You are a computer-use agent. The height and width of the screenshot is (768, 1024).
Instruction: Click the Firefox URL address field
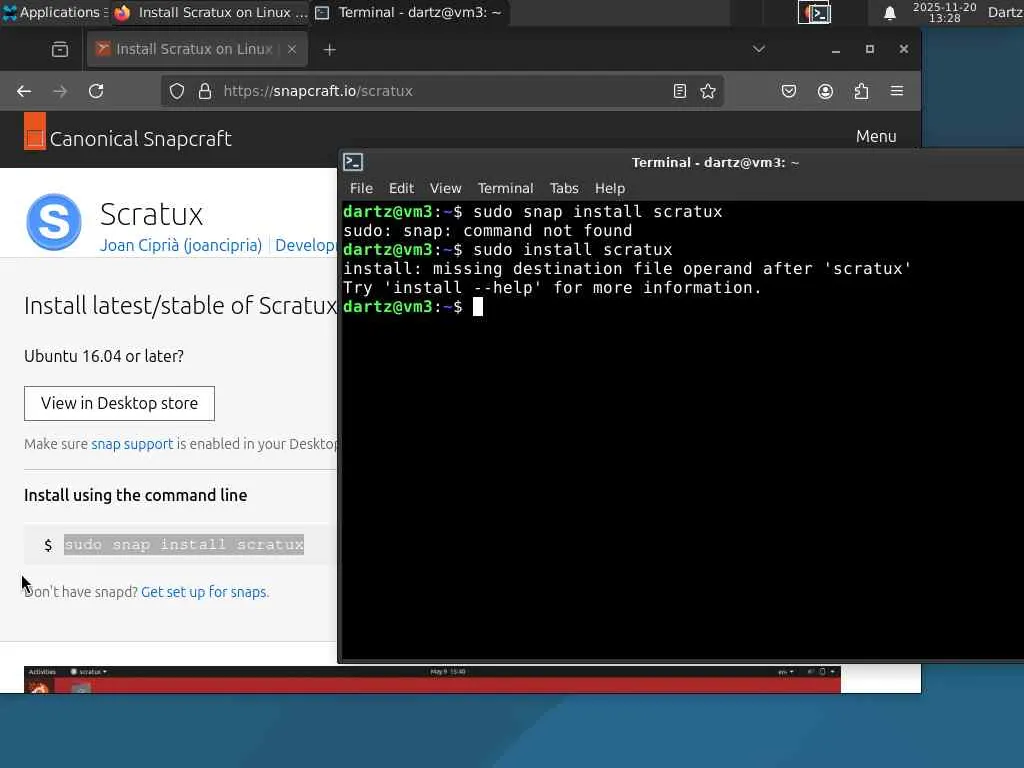coord(444,91)
